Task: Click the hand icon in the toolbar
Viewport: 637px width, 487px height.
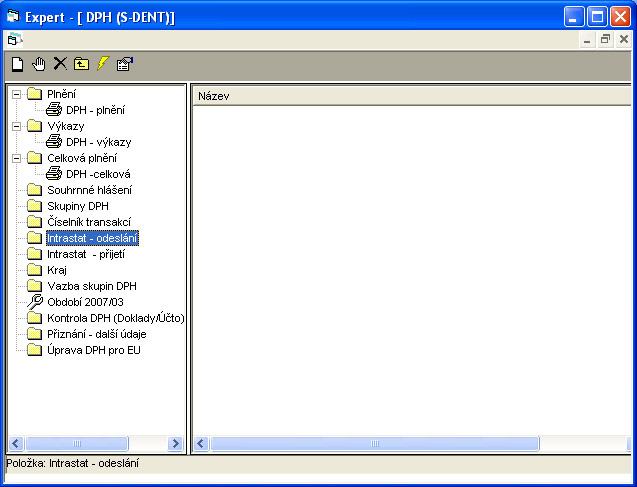Action: [x=39, y=64]
